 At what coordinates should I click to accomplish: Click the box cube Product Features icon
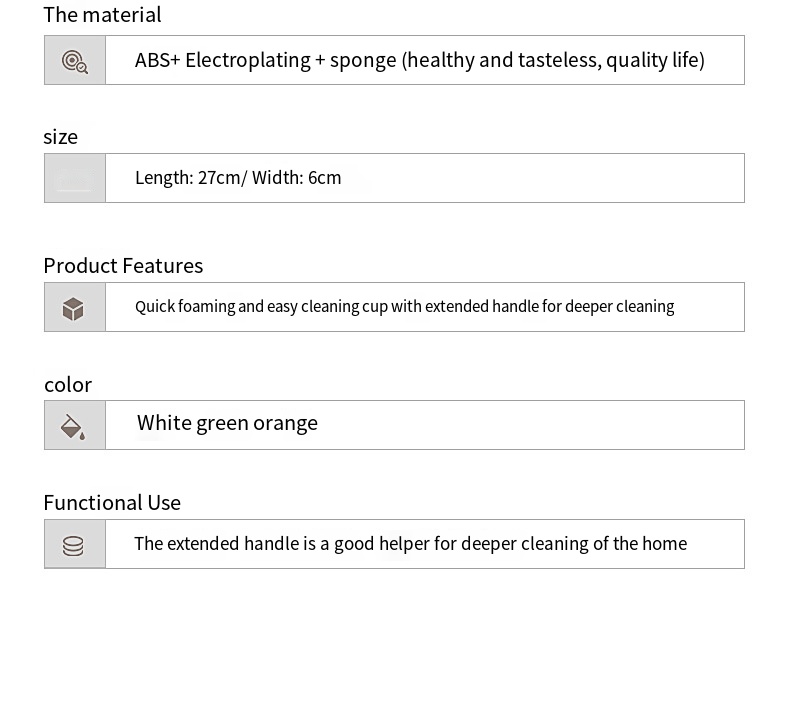click(x=74, y=308)
